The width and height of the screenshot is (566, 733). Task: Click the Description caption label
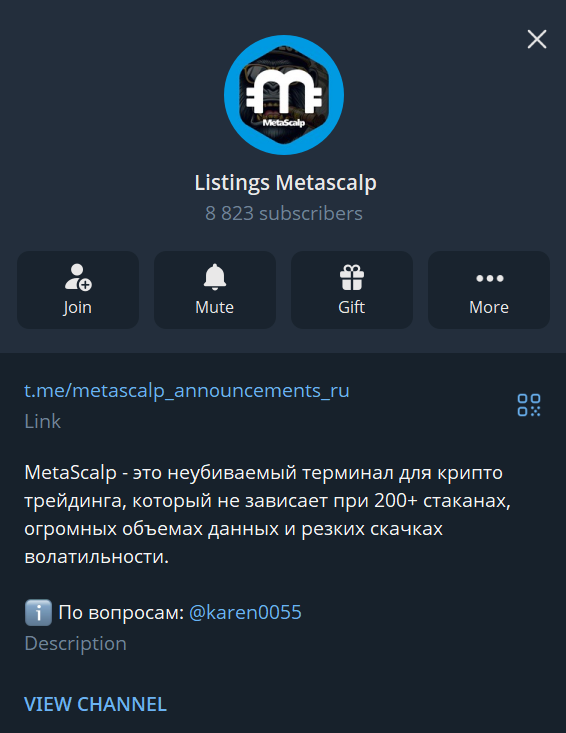click(76, 644)
